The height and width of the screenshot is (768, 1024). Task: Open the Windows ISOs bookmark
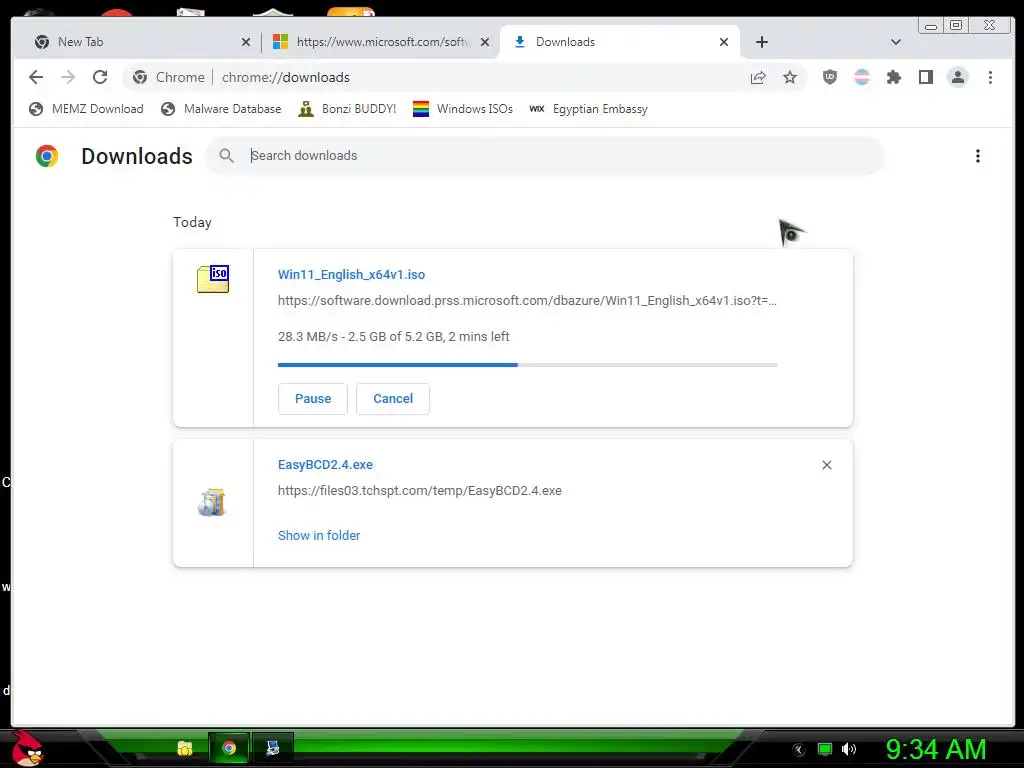pos(463,109)
